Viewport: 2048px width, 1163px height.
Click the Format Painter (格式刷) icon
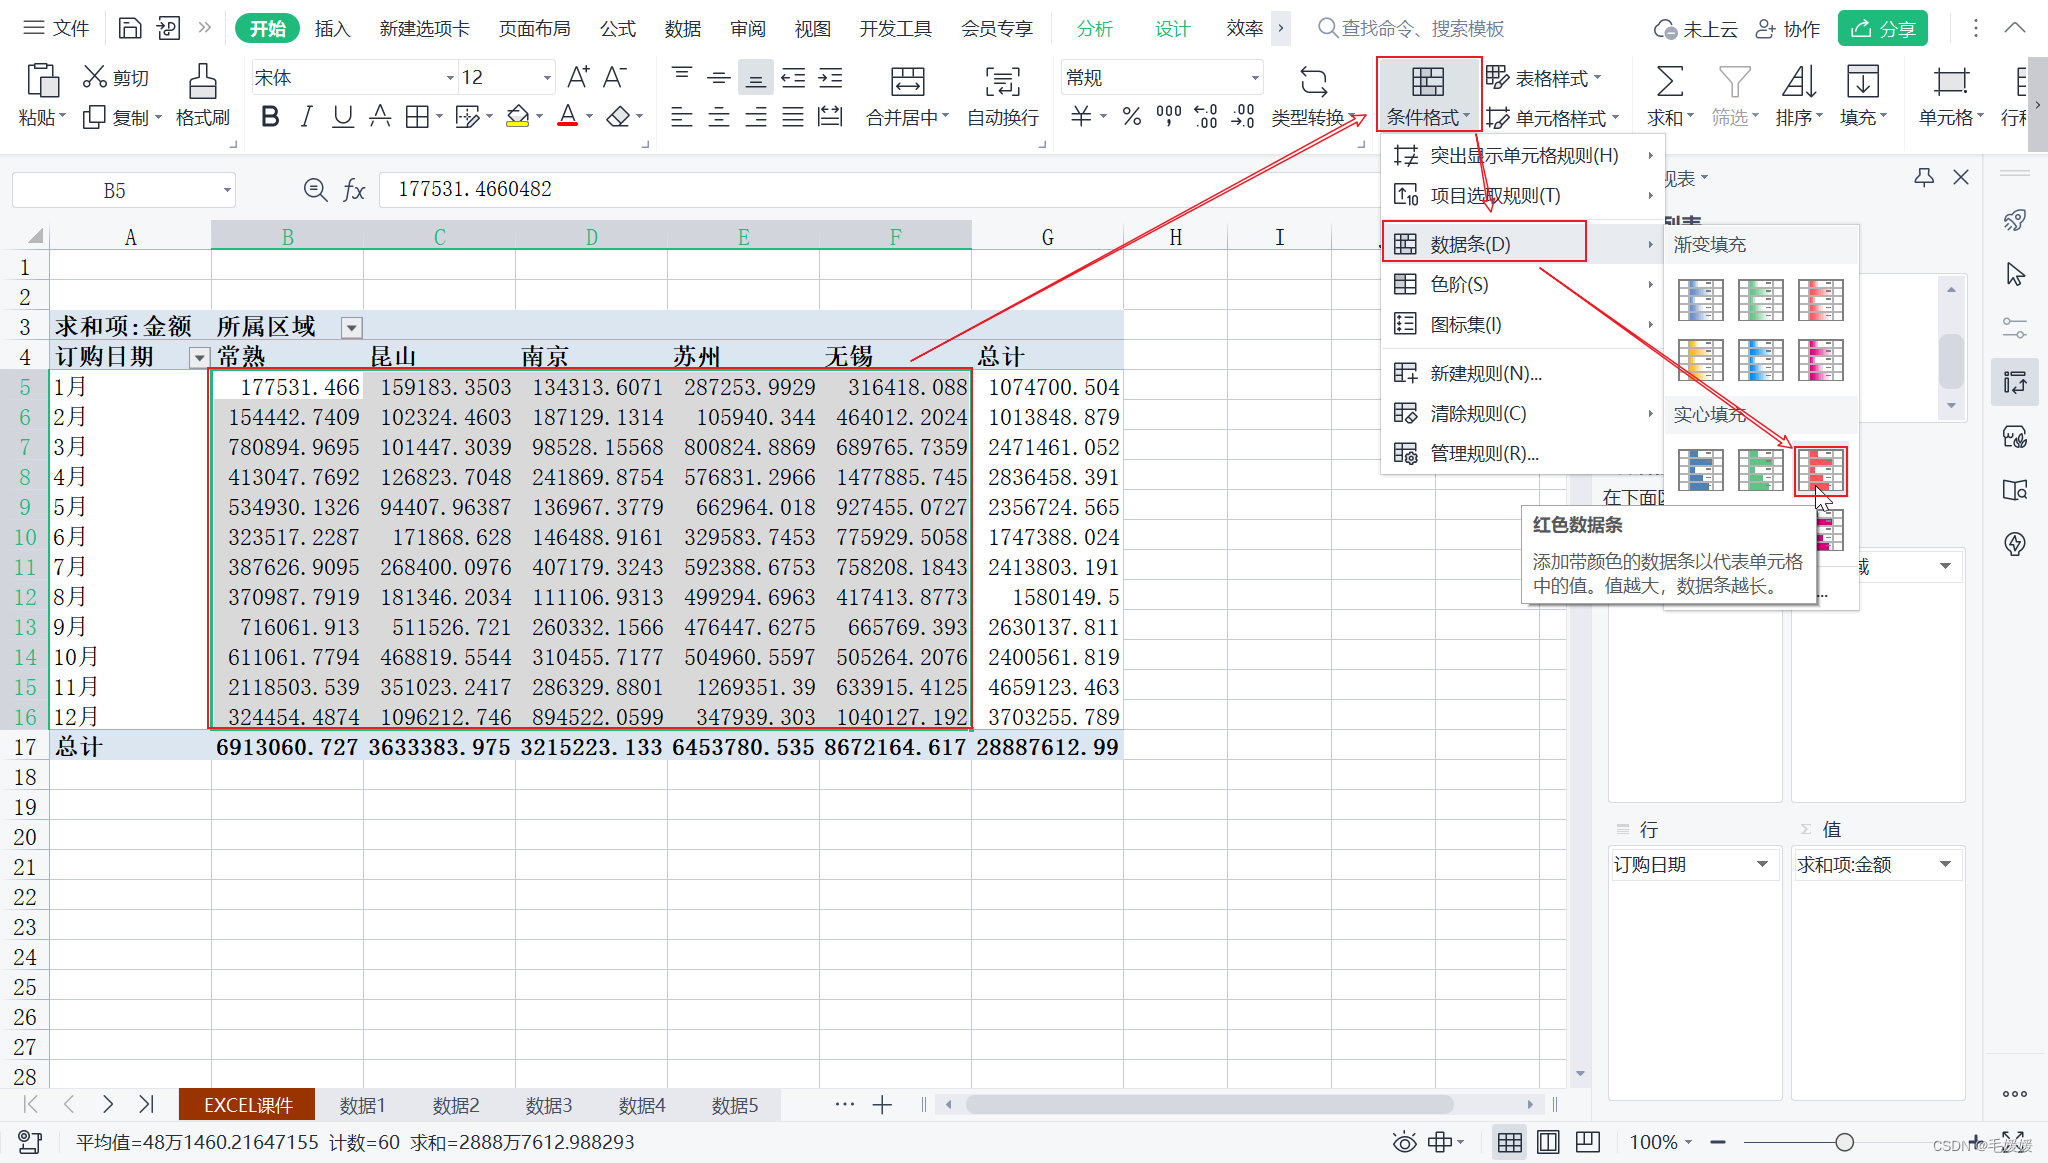pos(202,82)
